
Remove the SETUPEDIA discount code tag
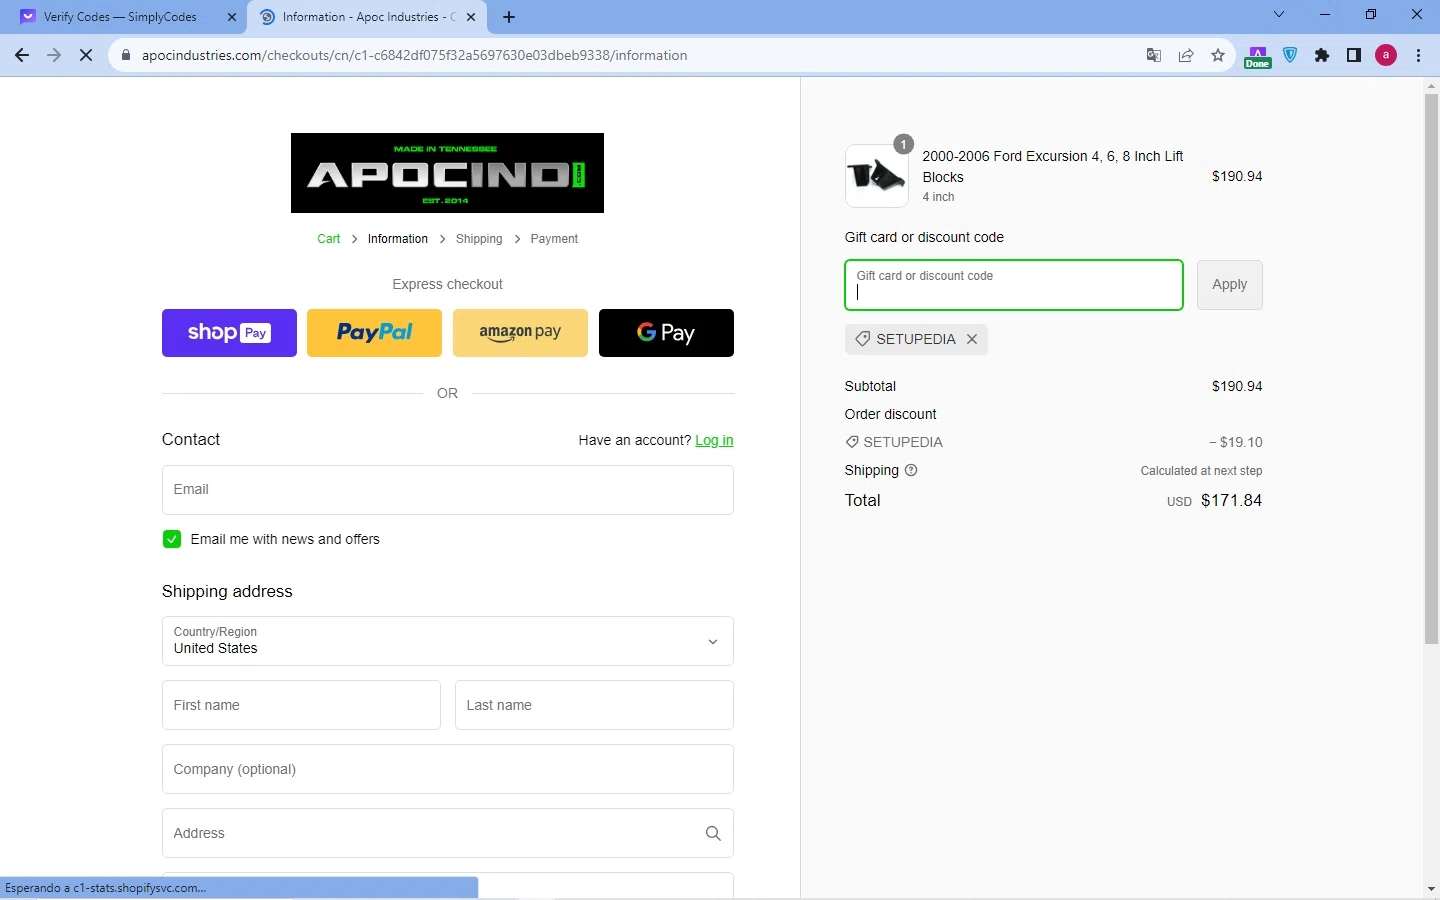[972, 339]
